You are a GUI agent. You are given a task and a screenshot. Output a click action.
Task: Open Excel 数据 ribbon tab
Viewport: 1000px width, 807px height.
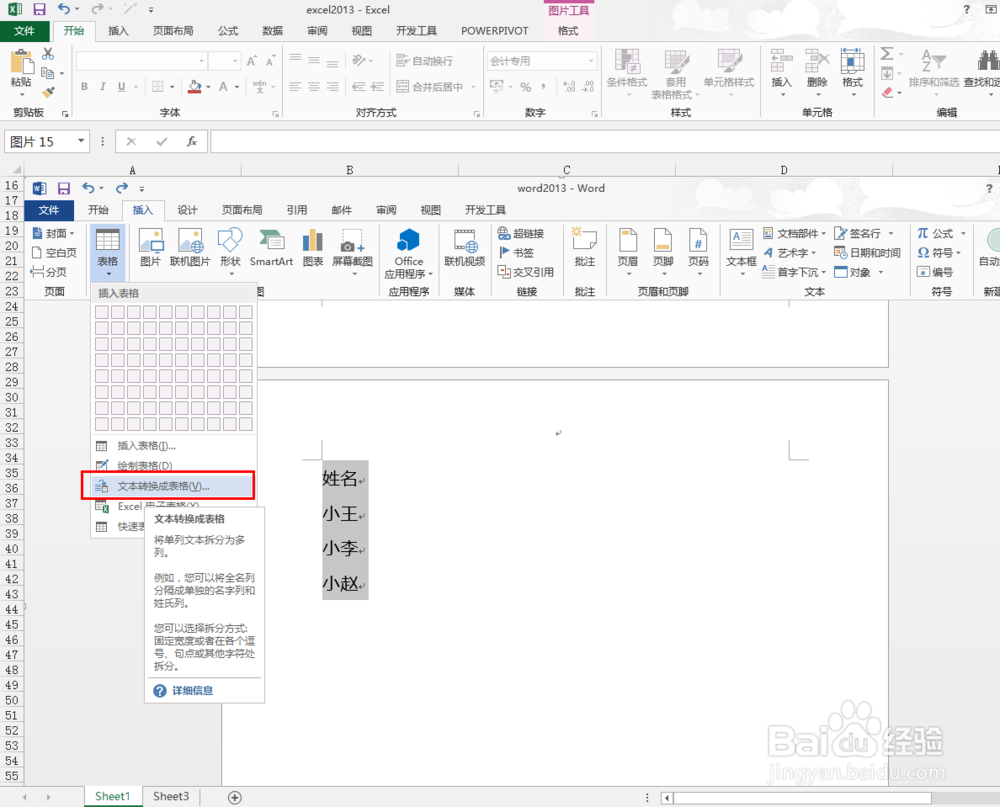(272, 31)
